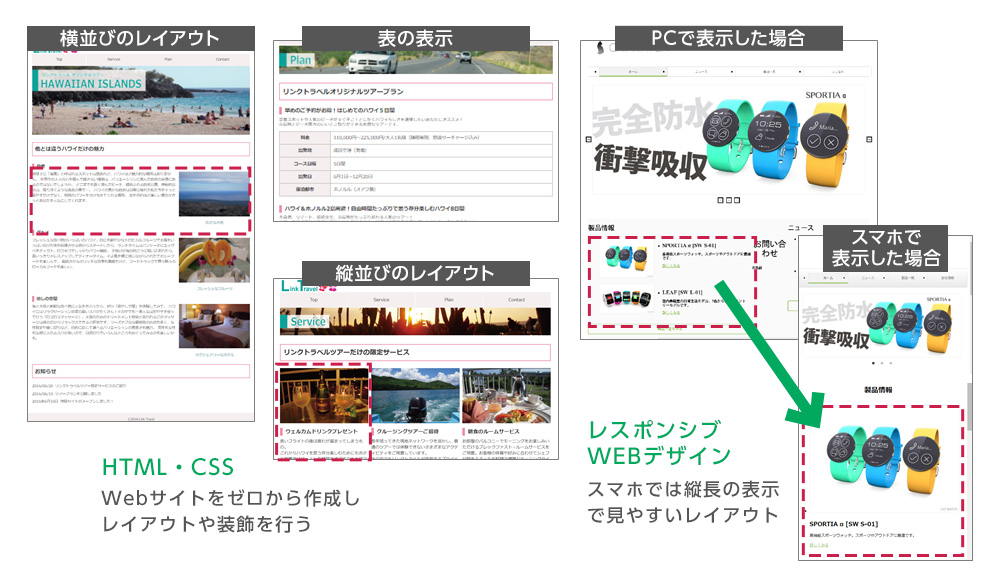This screenshot has width=1000, height=580.
Task: Click the ホーム tab on the PC watch page
Action: click(x=633, y=71)
